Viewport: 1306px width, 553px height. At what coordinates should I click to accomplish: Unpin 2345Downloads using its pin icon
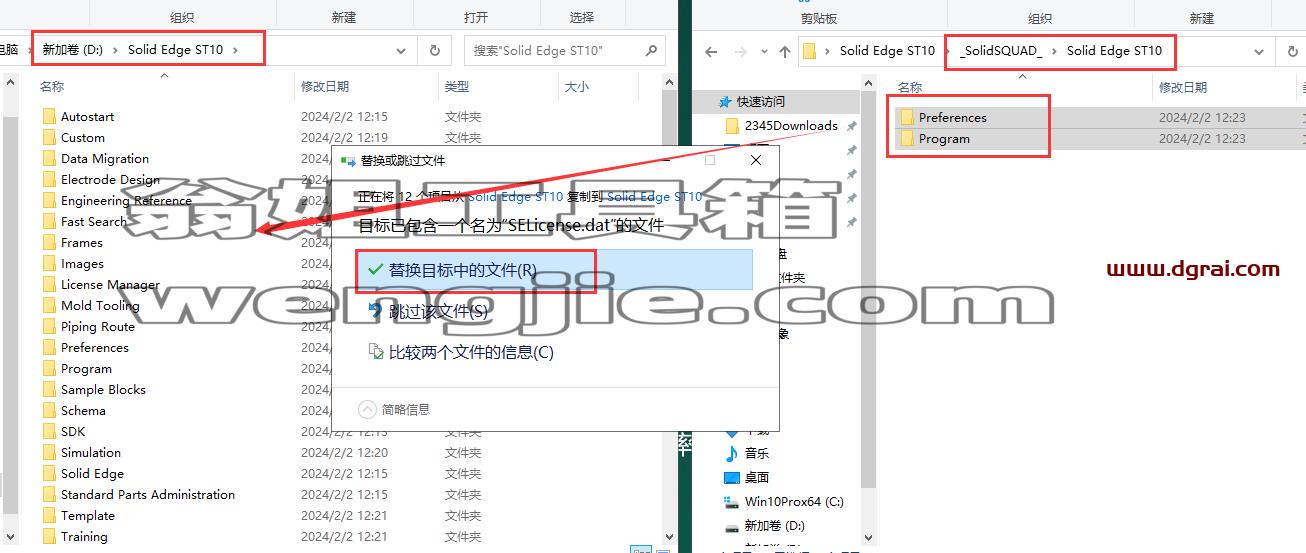tap(851, 126)
